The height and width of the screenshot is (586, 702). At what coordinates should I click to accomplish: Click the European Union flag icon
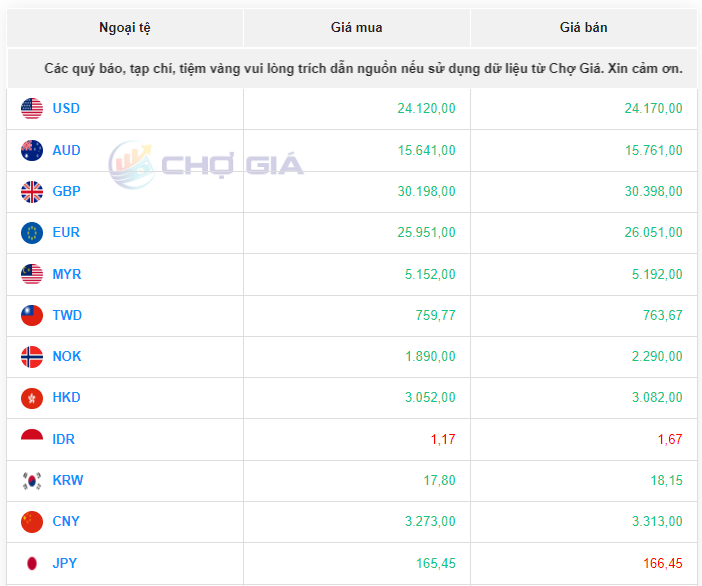(x=32, y=233)
